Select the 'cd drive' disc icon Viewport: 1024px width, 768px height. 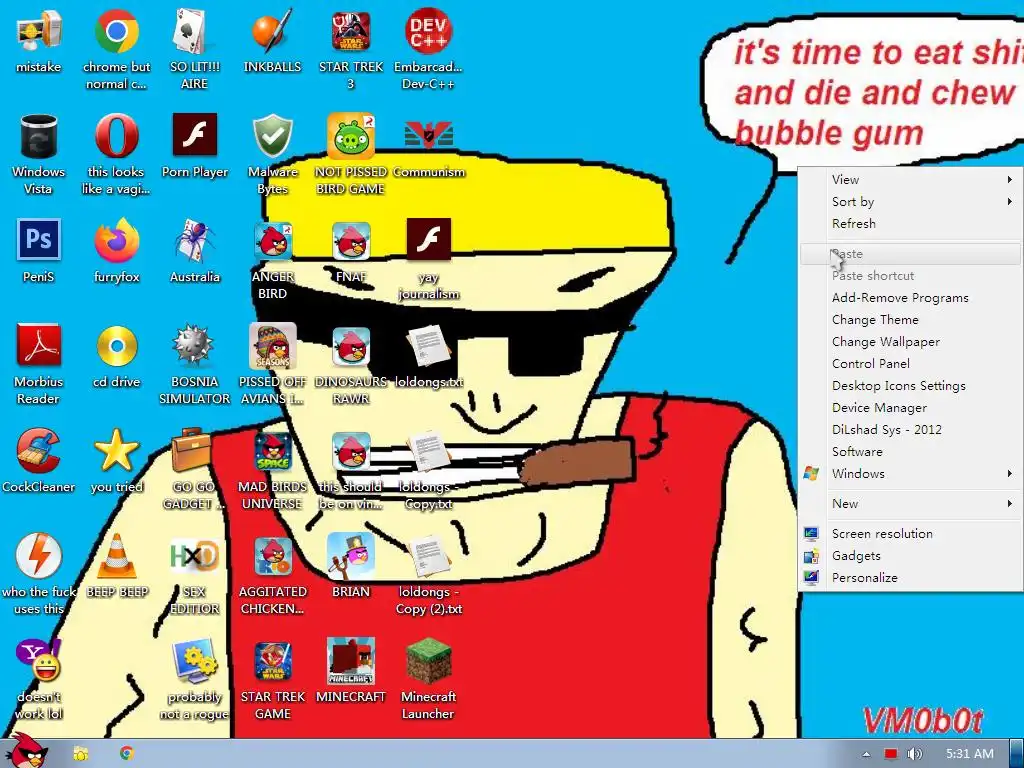click(x=116, y=357)
